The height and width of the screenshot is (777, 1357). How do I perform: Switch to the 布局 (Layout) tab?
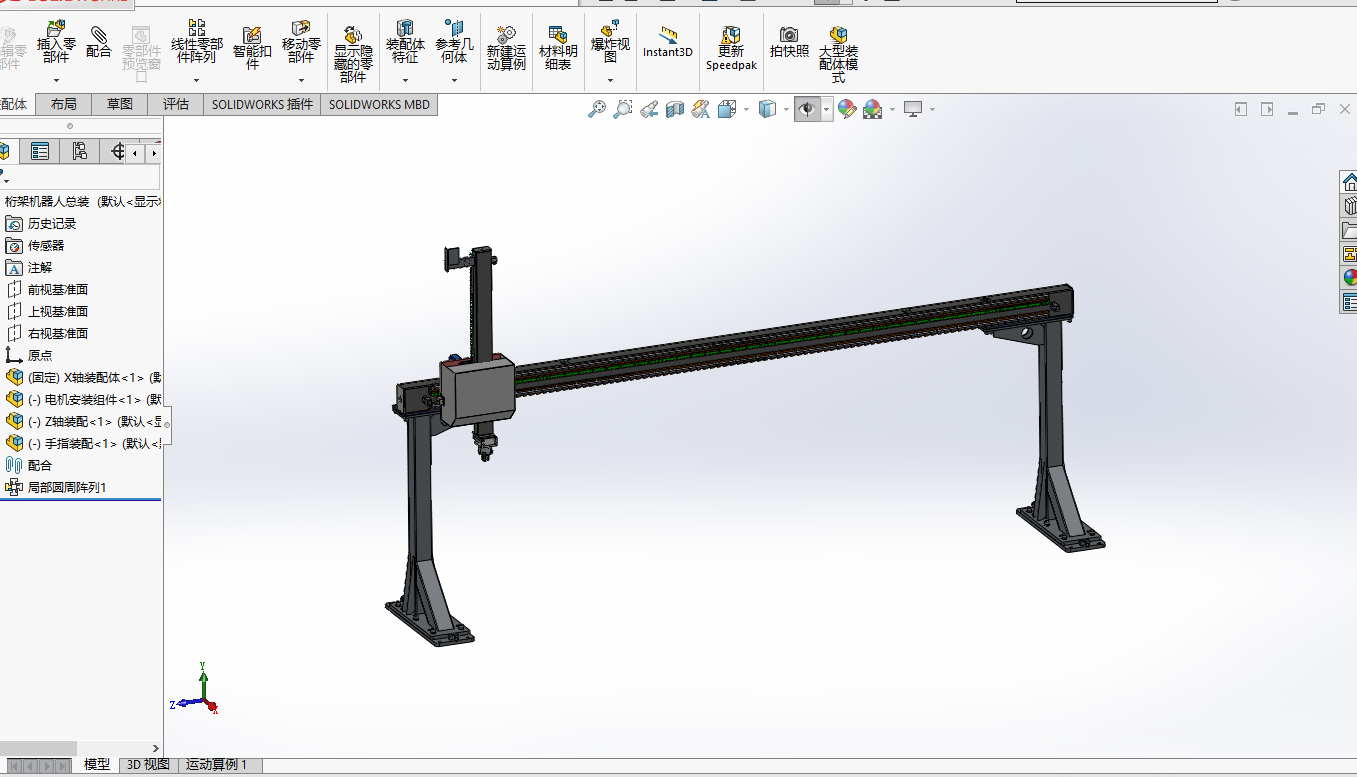click(63, 104)
